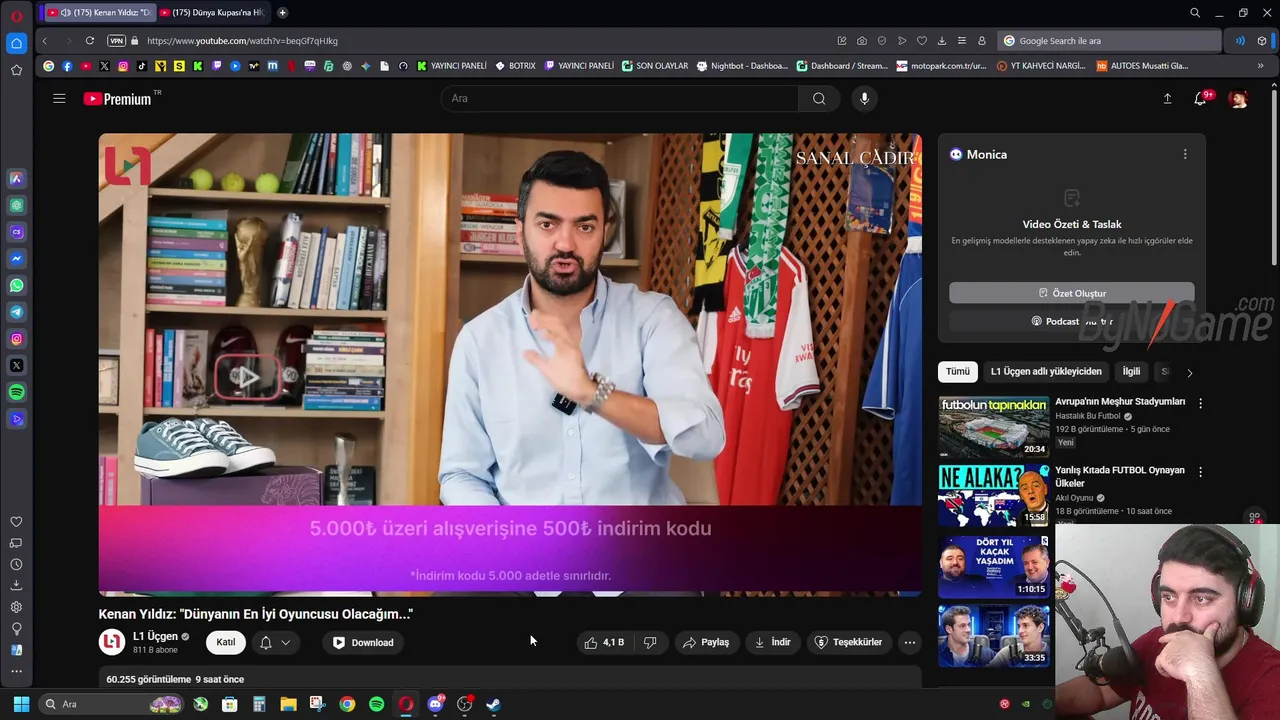Dislike the video with thumbs down

[650, 642]
